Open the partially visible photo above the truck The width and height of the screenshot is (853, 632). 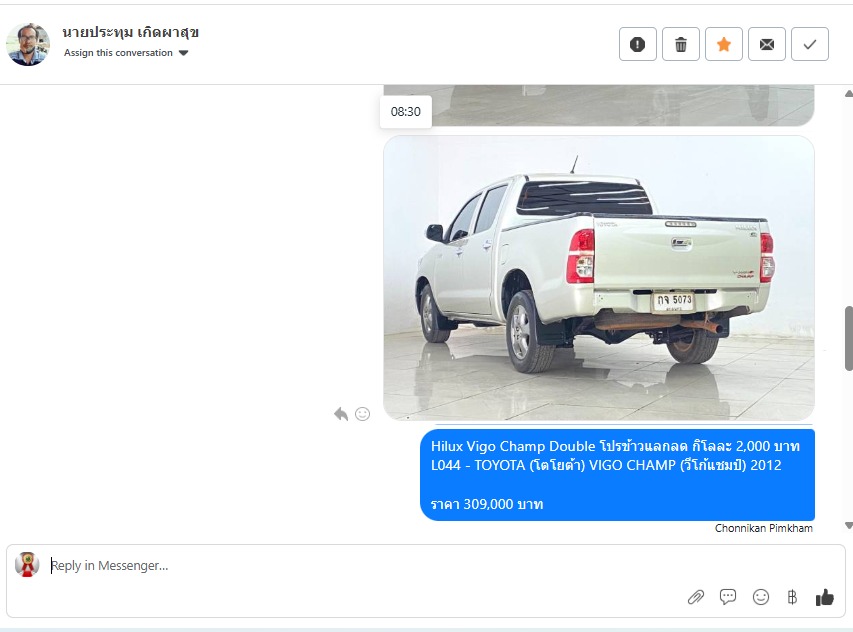(599, 106)
